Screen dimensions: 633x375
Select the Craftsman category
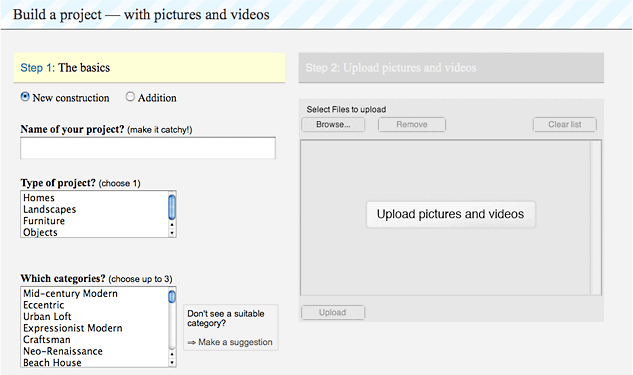(94, 339)
